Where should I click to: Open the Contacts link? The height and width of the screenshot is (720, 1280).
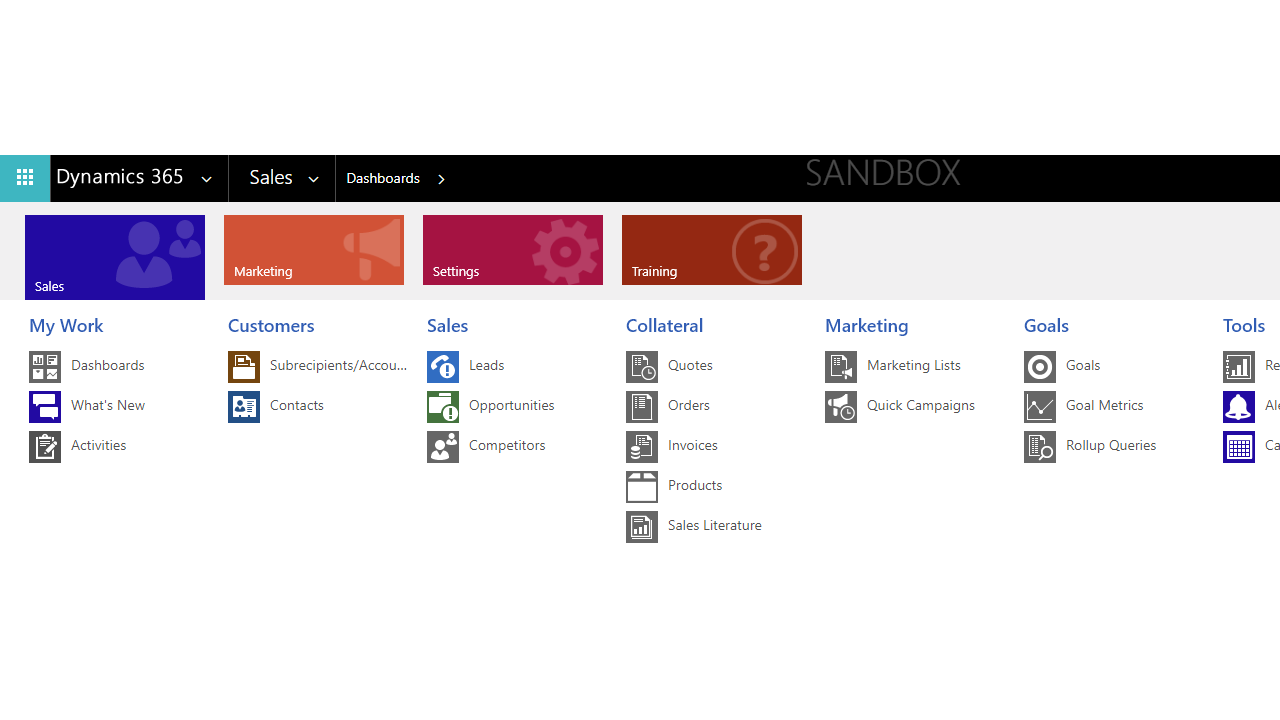point(297,405)
